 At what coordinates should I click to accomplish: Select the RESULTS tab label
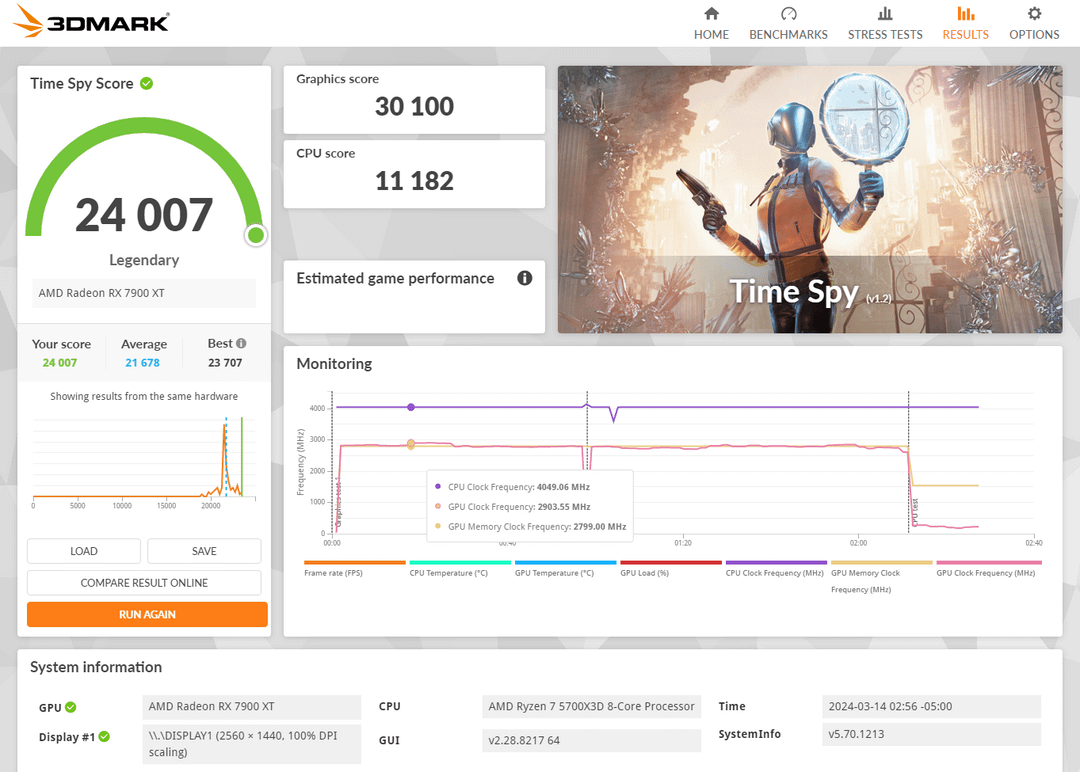(x=966, y=34)
